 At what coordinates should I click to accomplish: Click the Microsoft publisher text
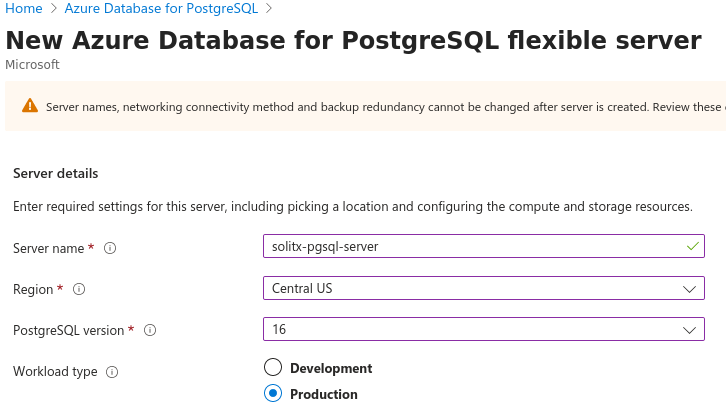click(32, 64)
